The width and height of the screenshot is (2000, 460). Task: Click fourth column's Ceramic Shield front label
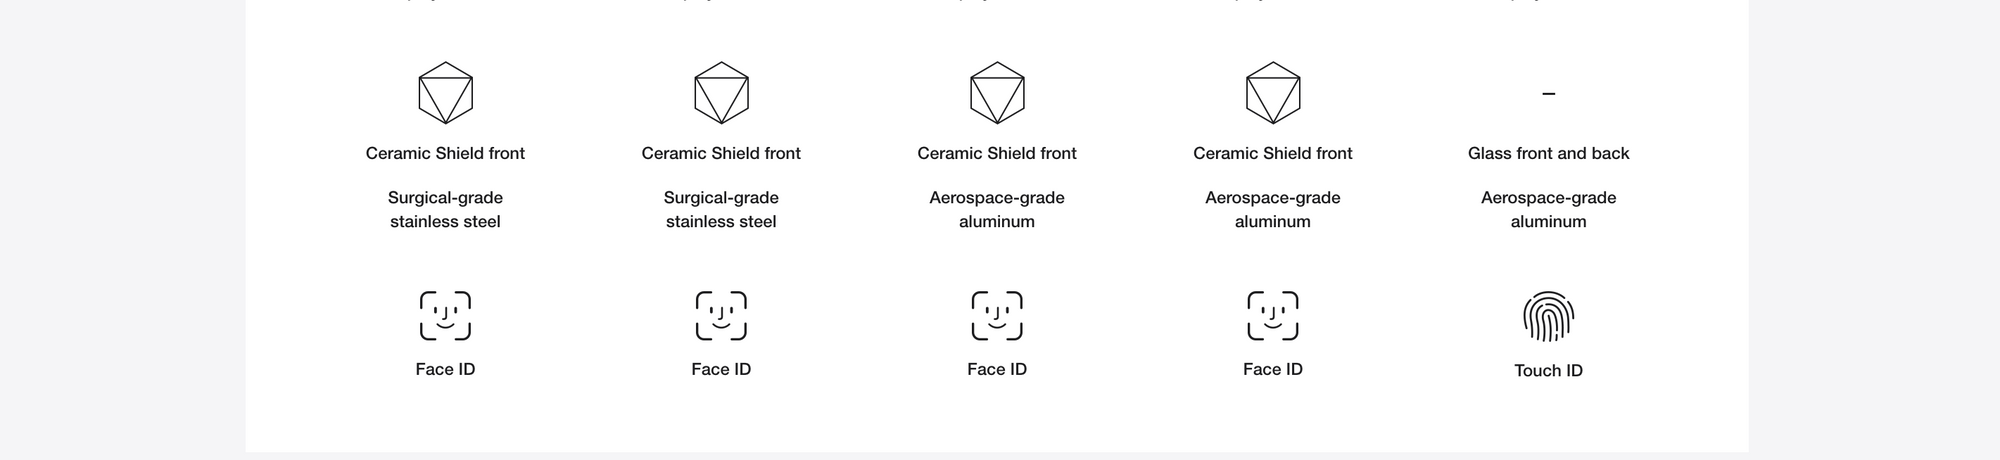(x=1273, y=153)
